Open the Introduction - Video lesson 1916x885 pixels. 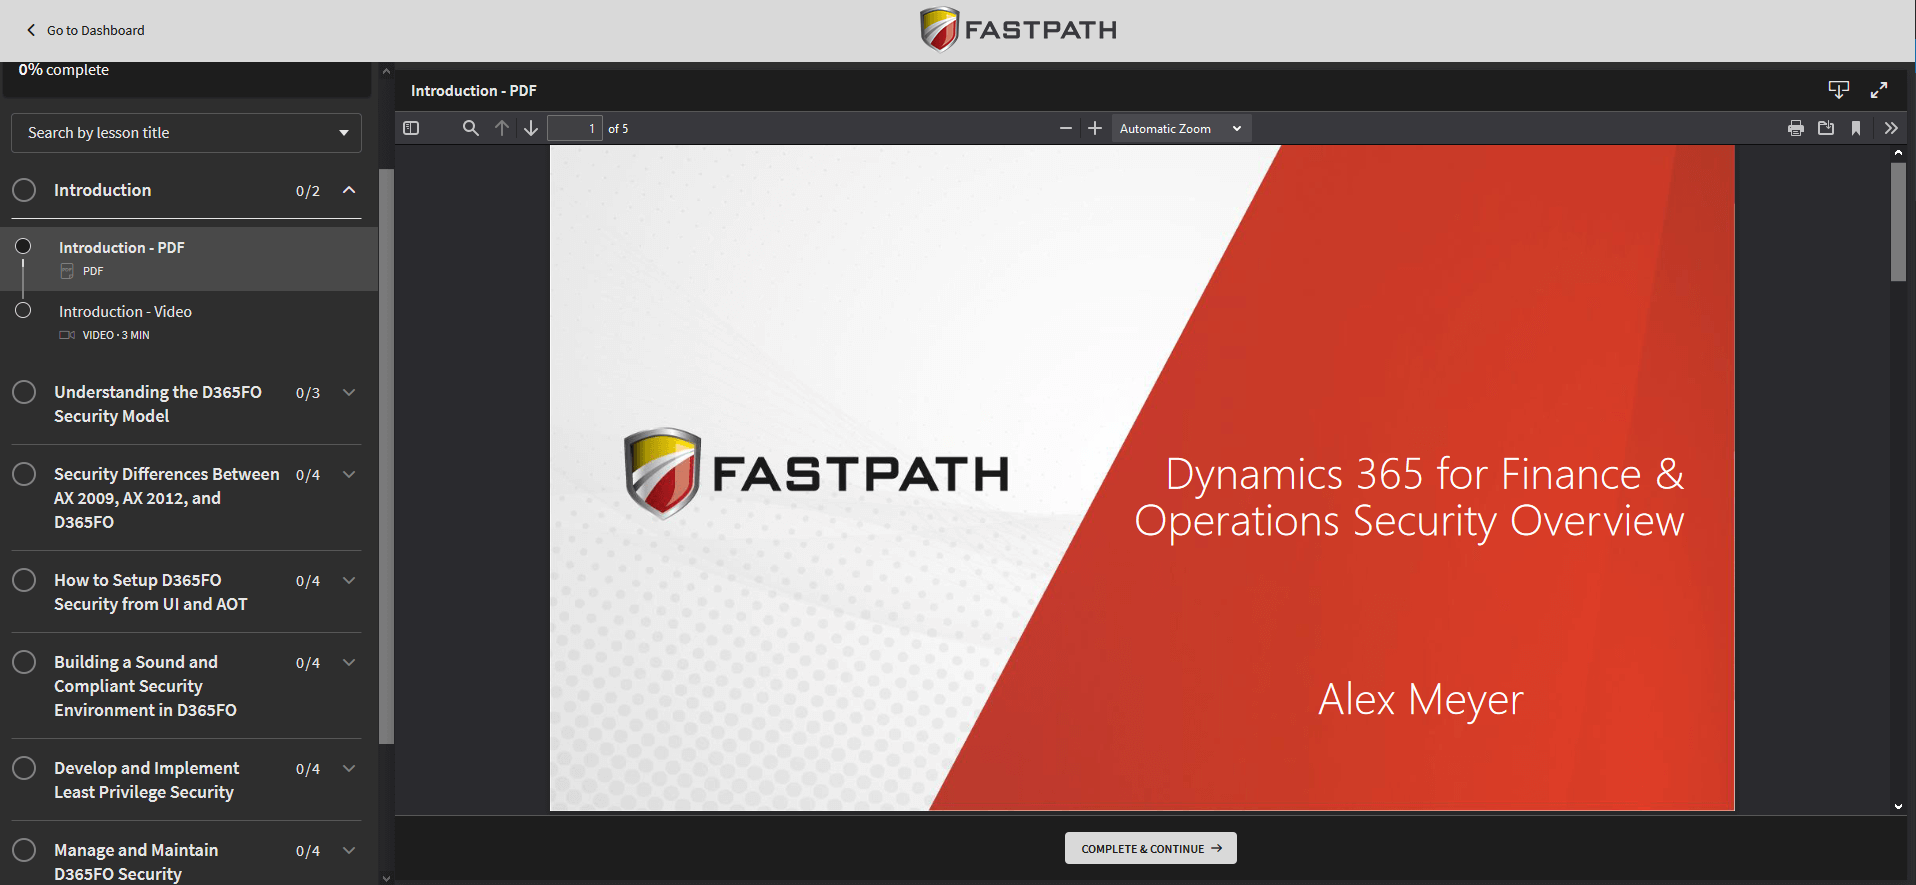189,323
